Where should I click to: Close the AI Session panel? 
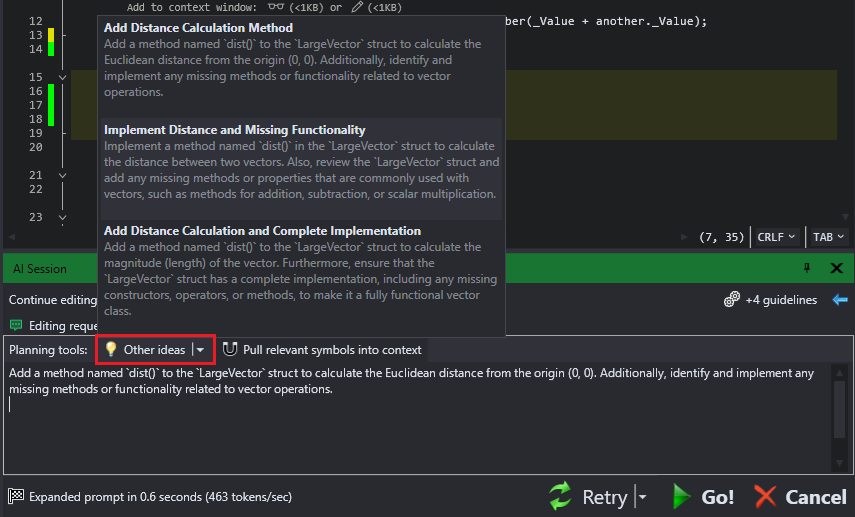coord(836,268)
